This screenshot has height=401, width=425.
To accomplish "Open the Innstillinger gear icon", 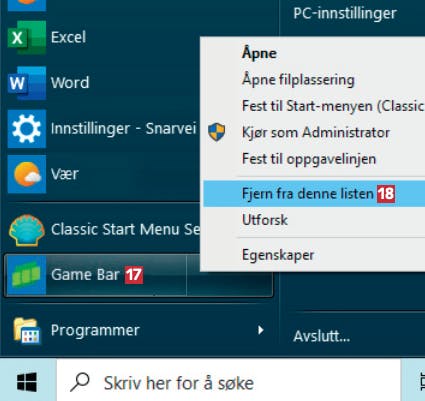I will pyautogui.click(x=27, y=128).
